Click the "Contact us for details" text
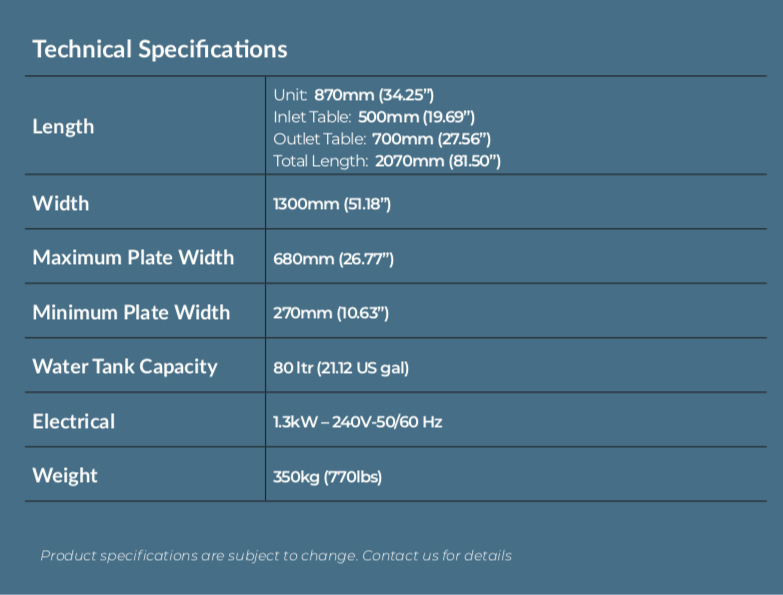Viewport: 783px width, 595px height. click(436, 555)
